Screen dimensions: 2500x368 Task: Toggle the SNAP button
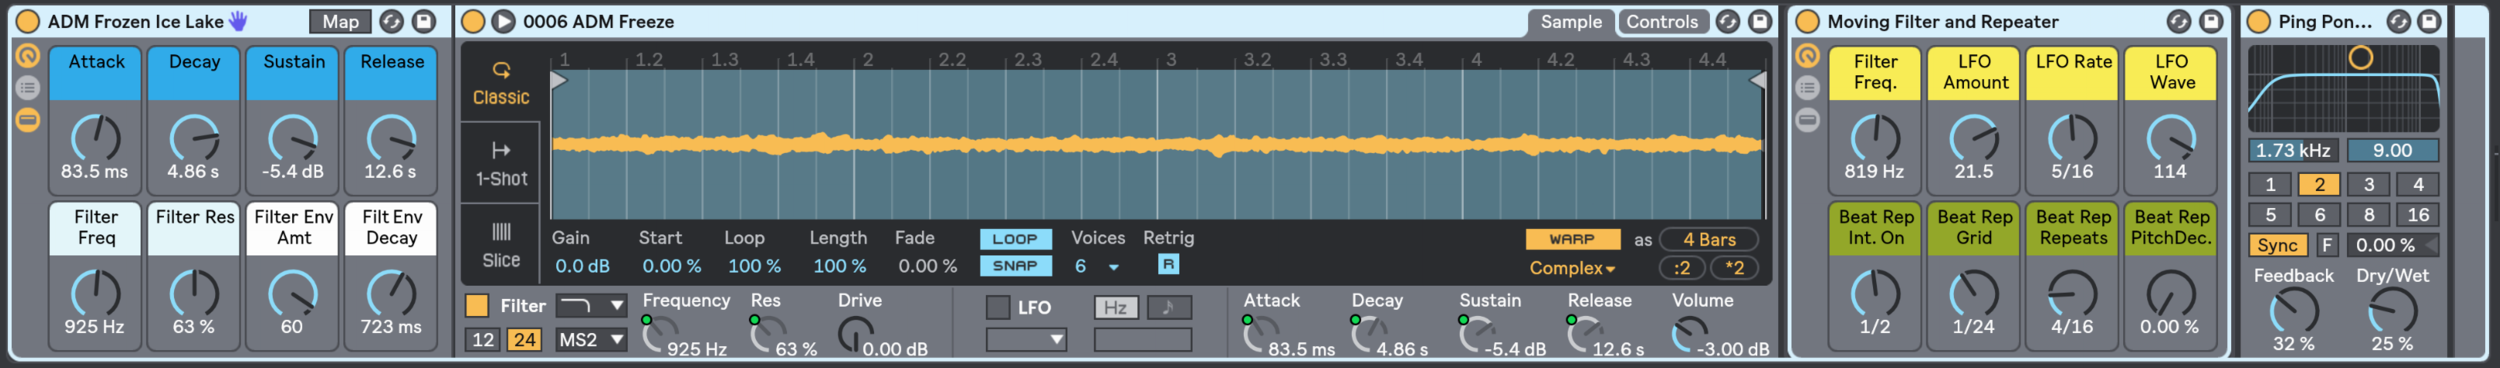1015,266
